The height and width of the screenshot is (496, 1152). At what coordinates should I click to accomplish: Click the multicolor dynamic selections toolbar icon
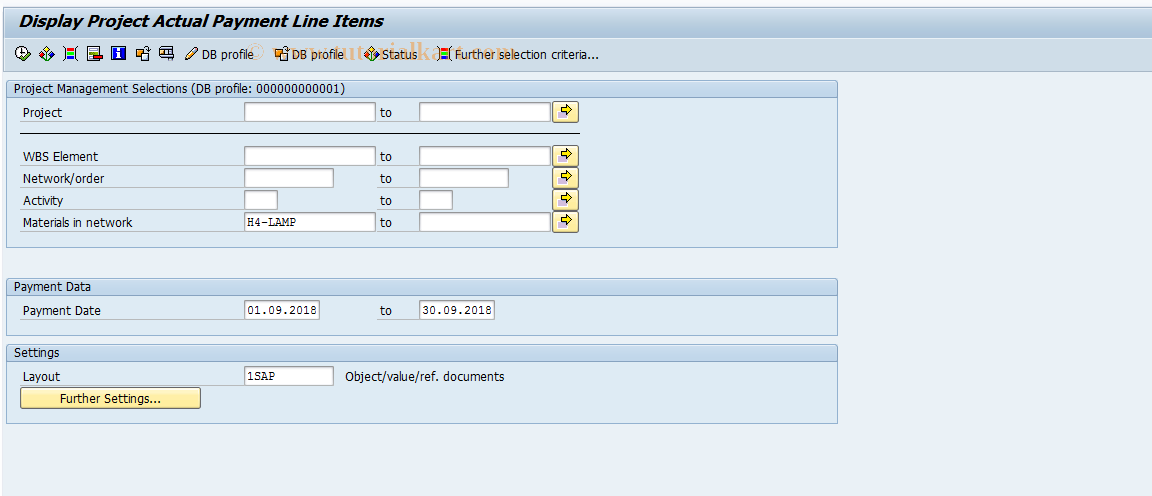71,54
